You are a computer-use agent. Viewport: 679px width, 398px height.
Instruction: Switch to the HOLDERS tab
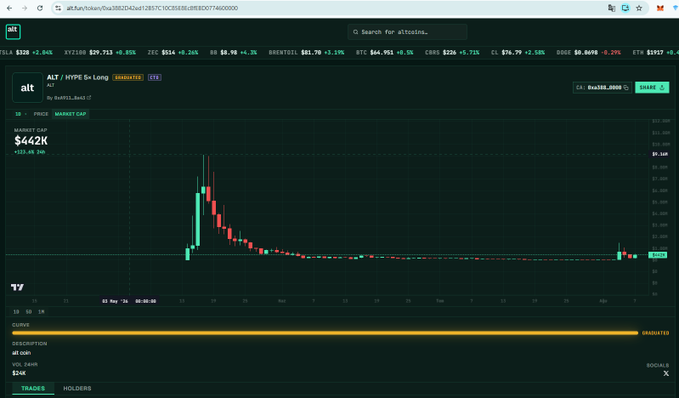77,388
